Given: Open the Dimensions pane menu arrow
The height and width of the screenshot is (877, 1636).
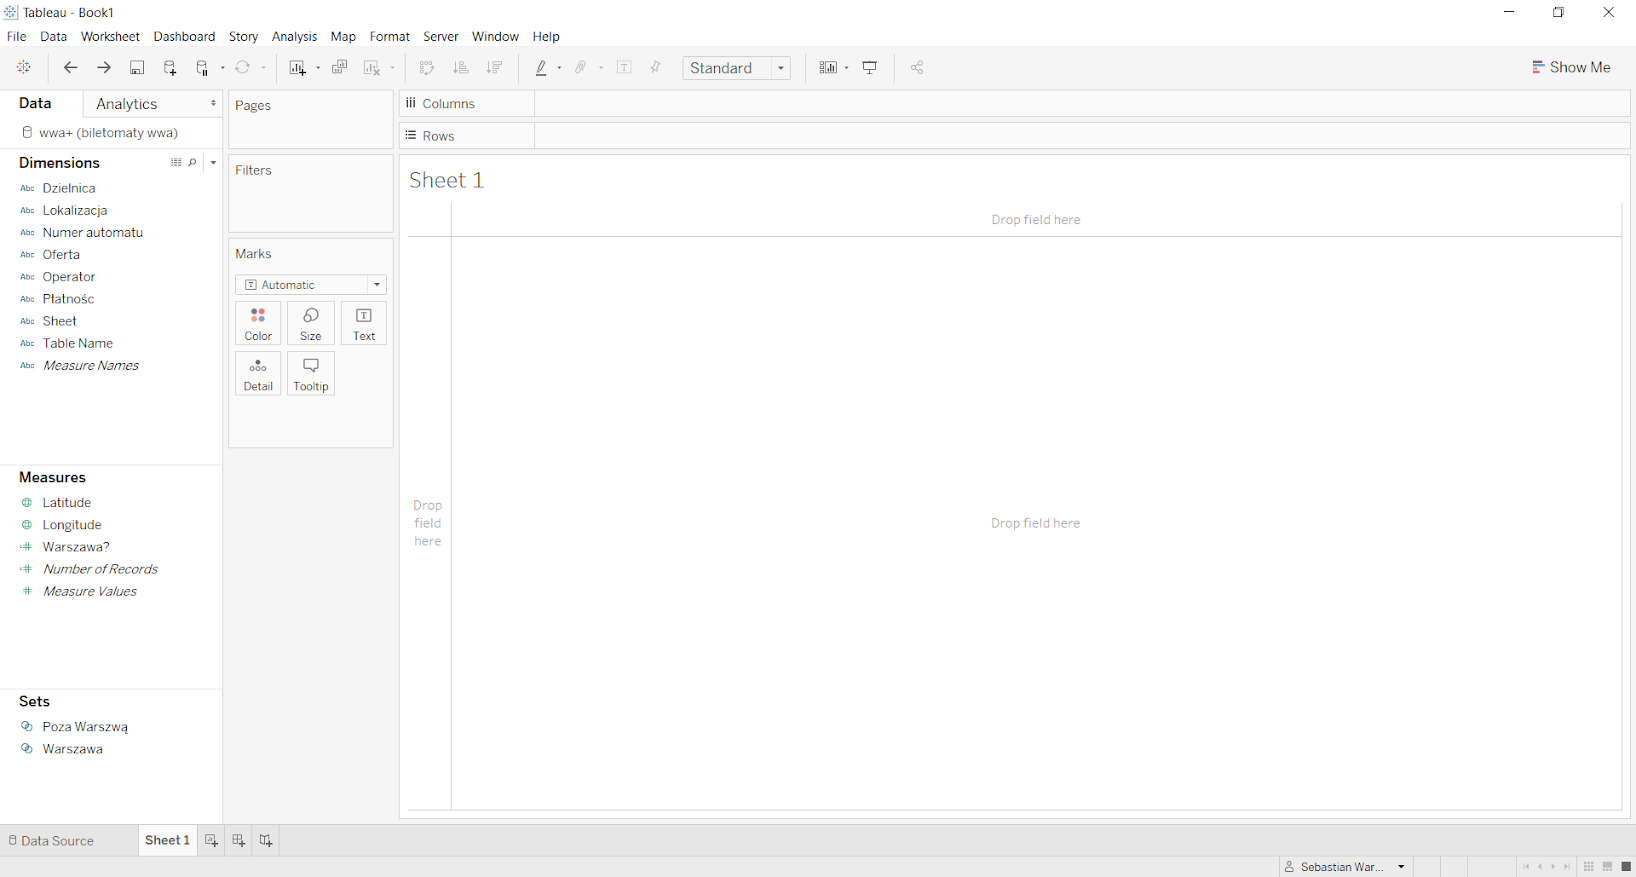Looking at the screenshot, I should pos(213,163).
